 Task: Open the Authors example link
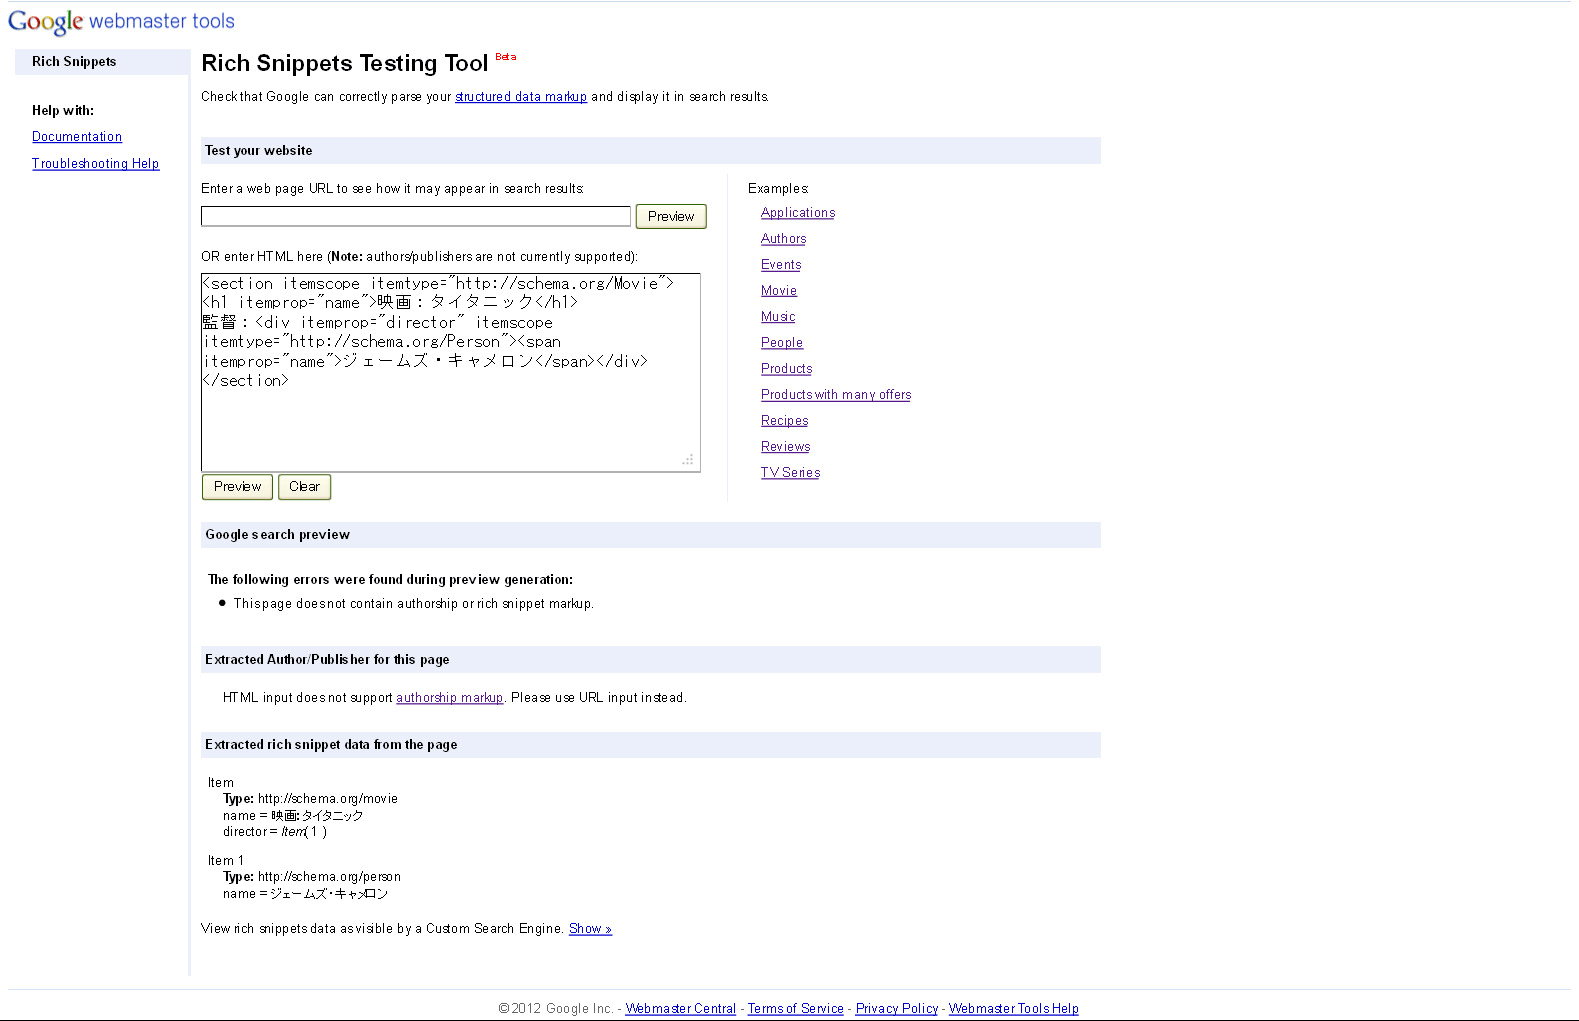pyautogui.click(x=783, y=239)
